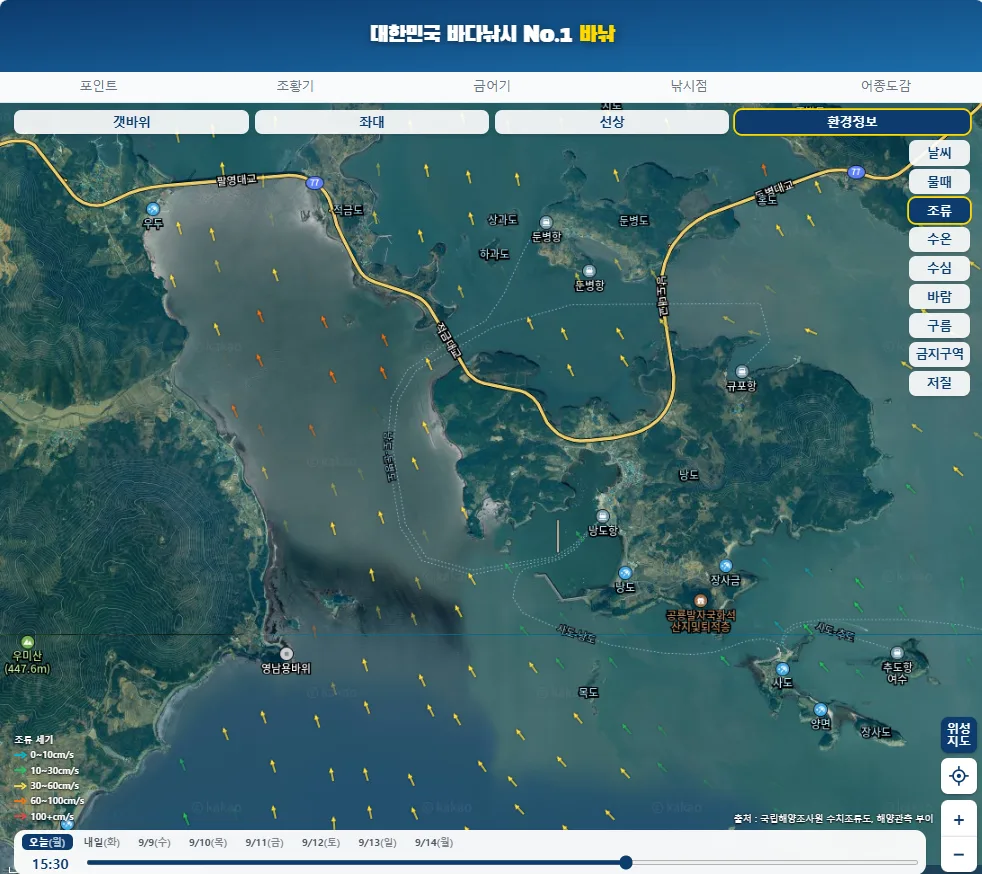Click the time slider handle
The width and height of the screenshot is (982, 874).
[x=626, y=863]
